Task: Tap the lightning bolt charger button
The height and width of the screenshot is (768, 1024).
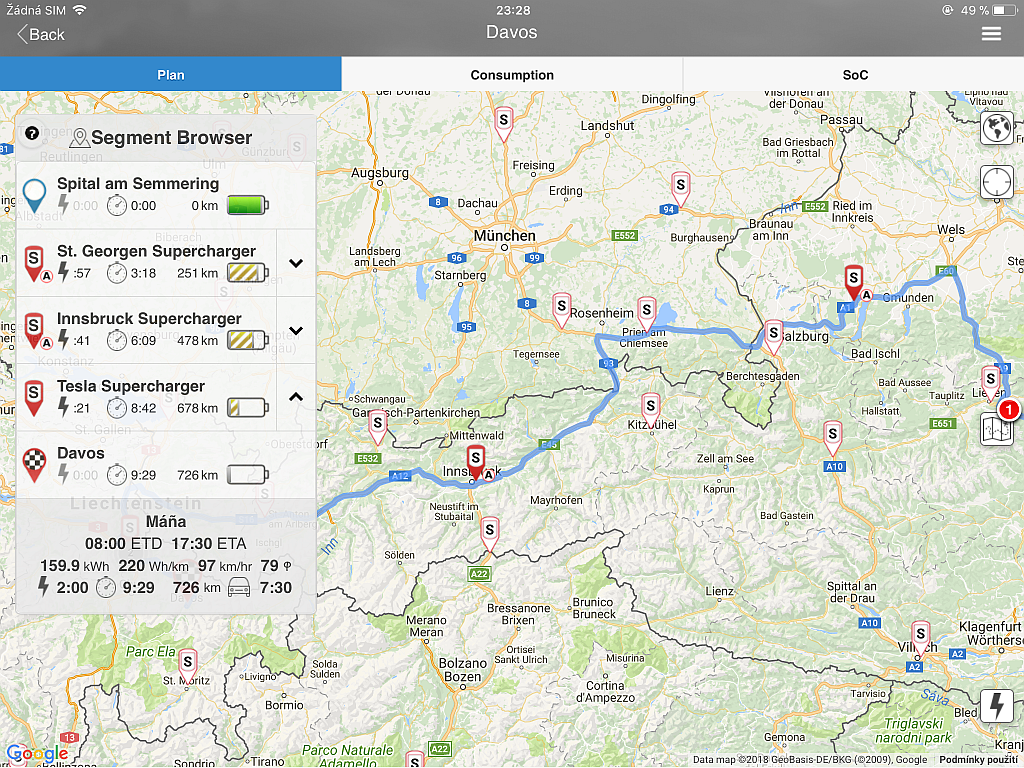Action: [x=997, y=706]
